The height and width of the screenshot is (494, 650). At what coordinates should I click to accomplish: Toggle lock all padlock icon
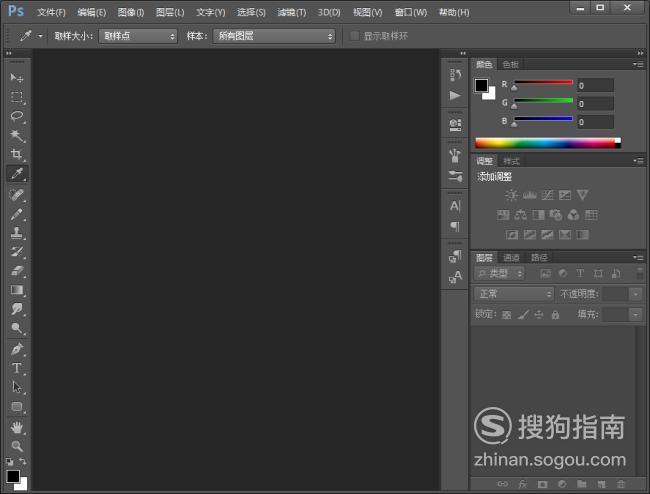pyautogui.click(x=555, y=315)
